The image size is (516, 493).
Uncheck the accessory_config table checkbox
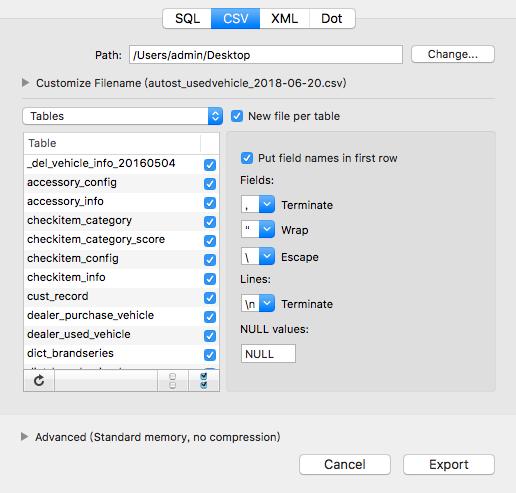click(210, 184)
